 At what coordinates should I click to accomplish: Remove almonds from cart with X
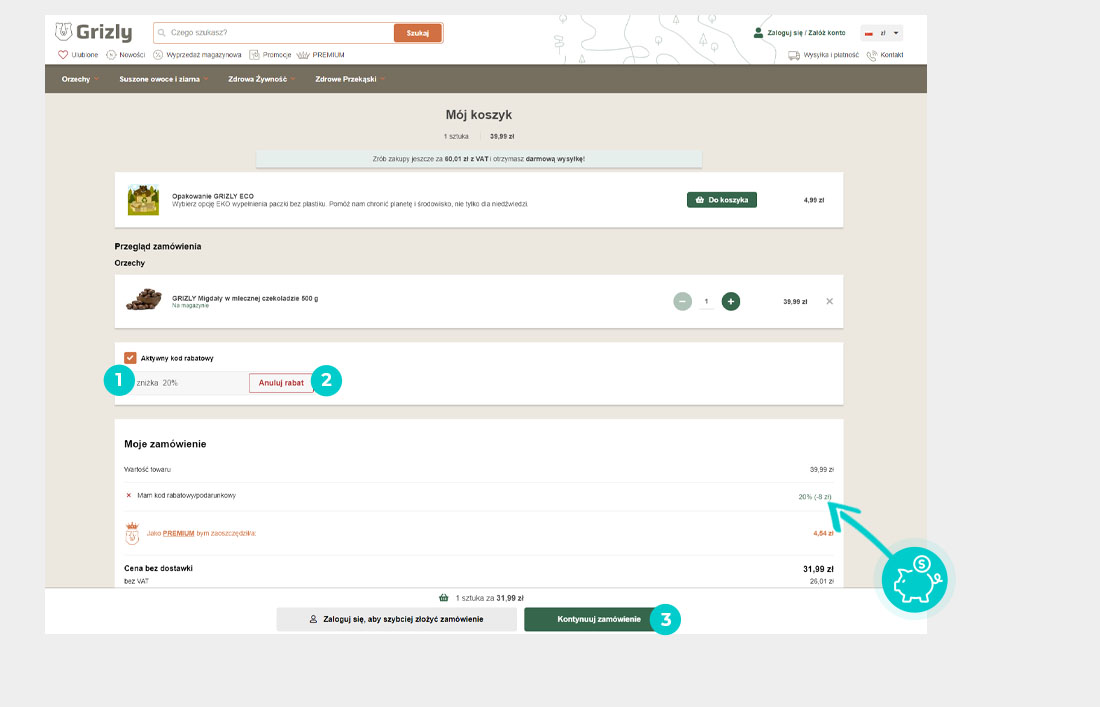(x=829, y=302)
